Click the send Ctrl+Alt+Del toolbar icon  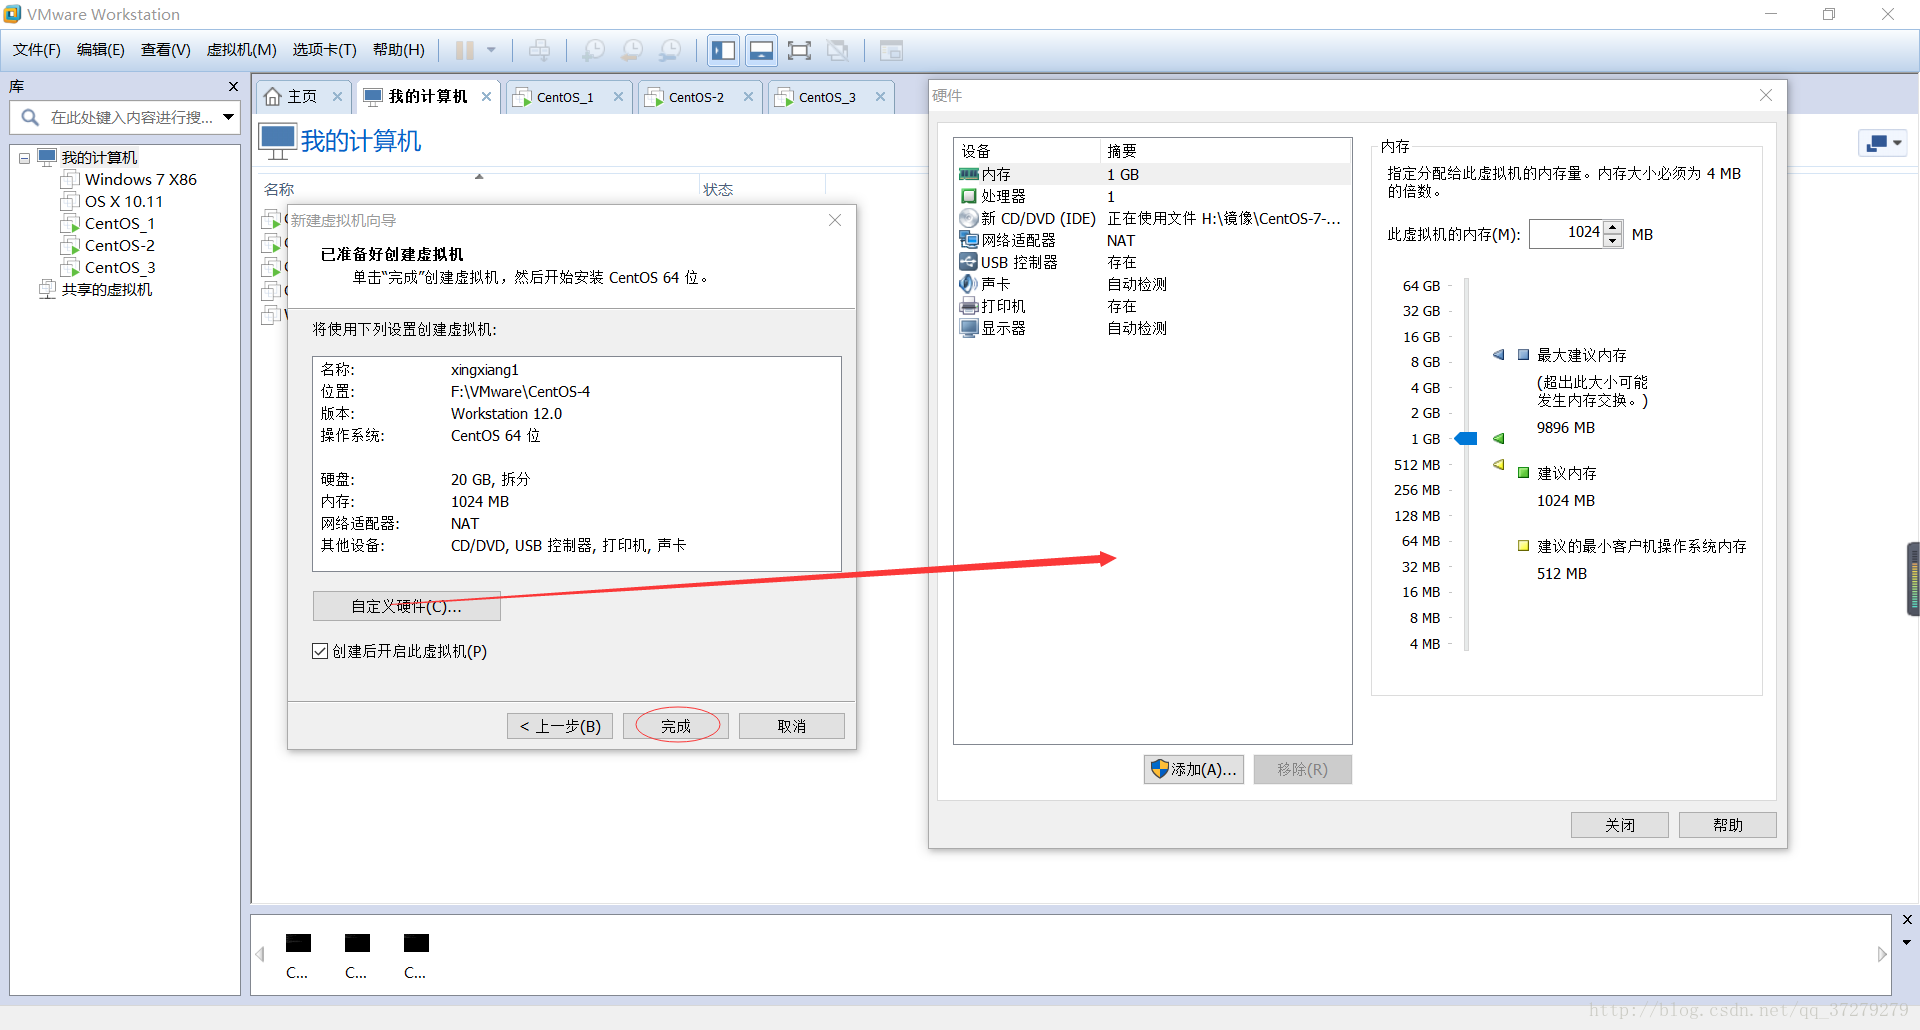click(x=539, y=50)
